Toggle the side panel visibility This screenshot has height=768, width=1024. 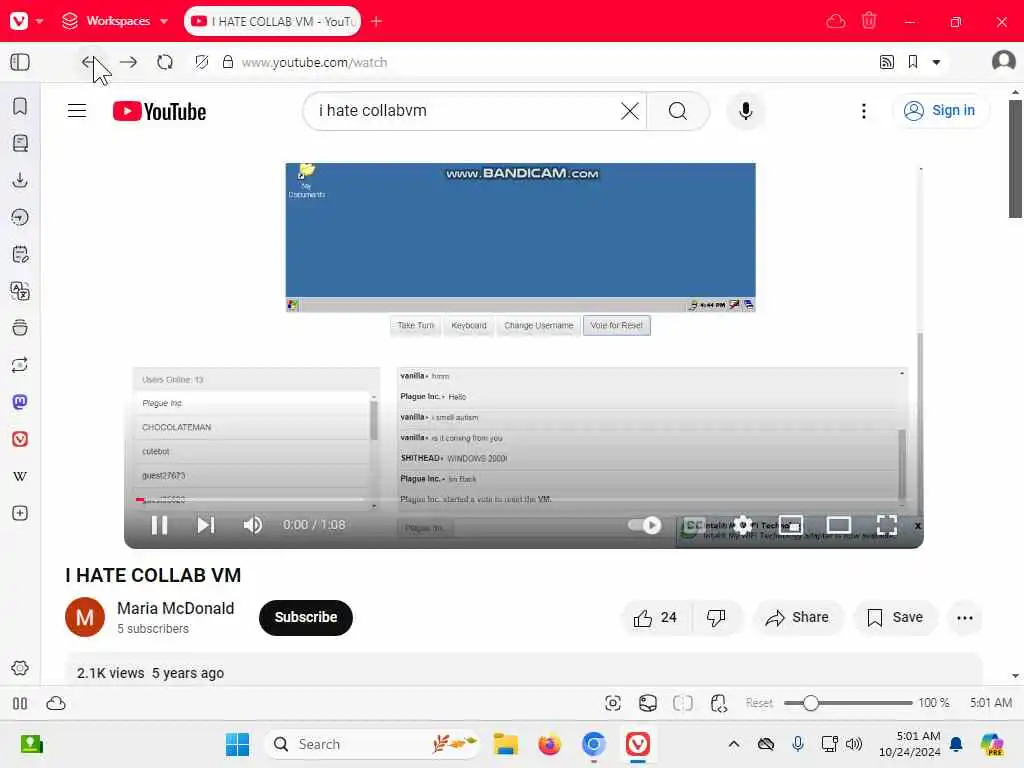point(20,62)
